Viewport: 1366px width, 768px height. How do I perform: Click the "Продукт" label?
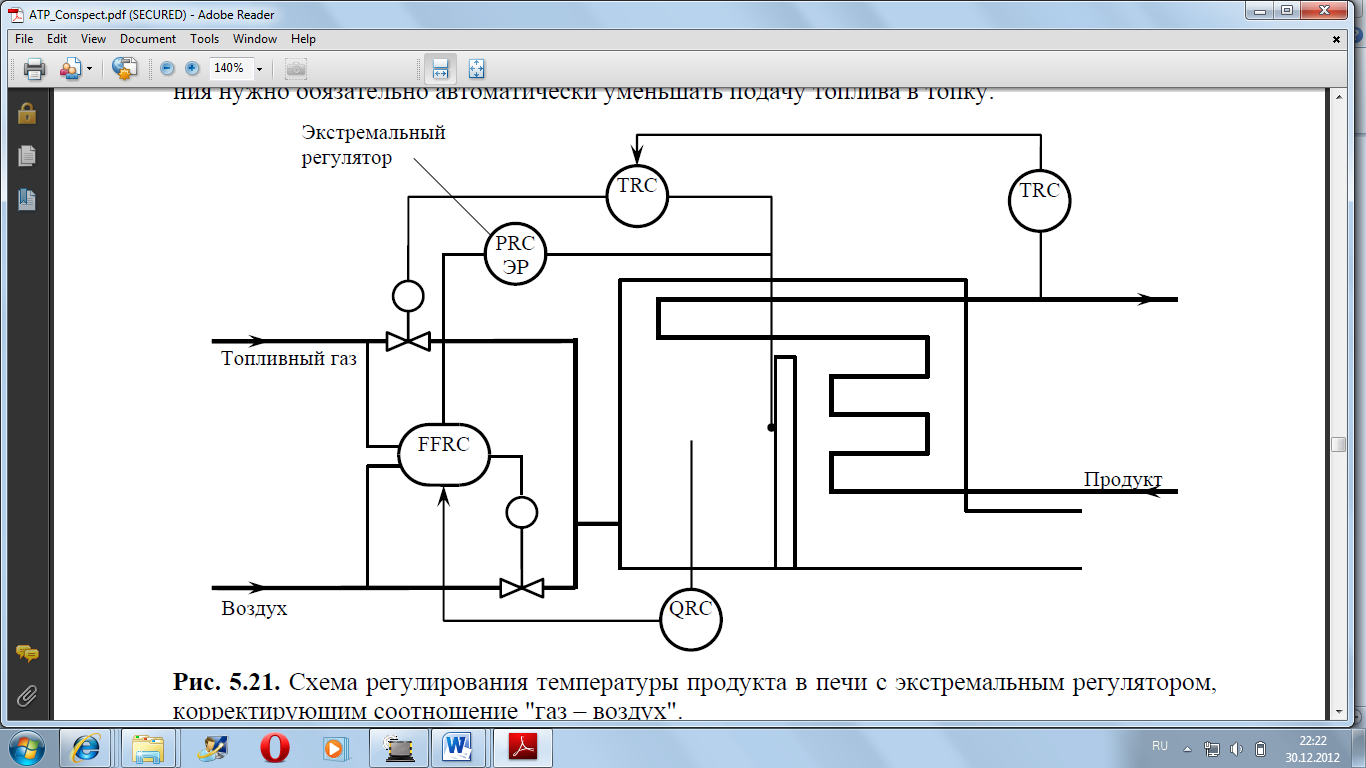(1123, 480)
